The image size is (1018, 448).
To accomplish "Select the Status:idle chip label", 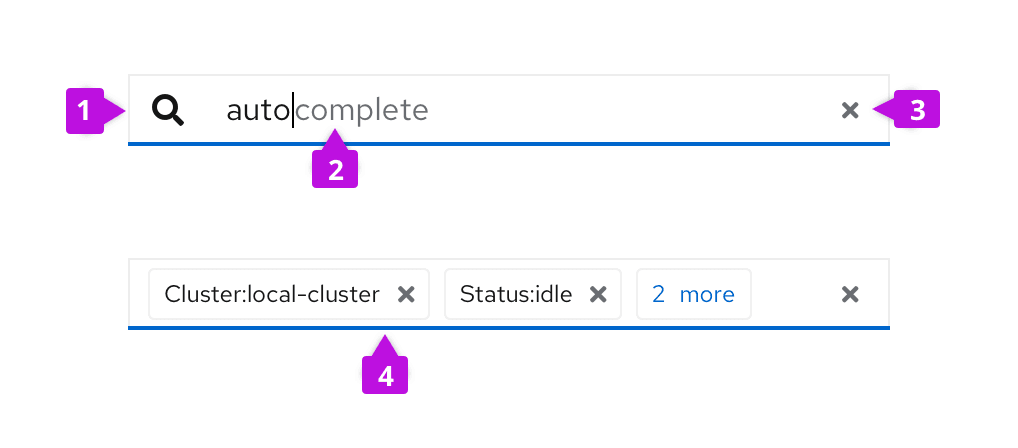I will (x=516, y=294).
